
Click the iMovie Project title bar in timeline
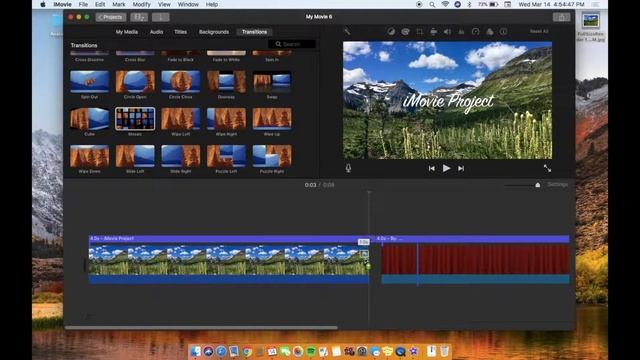(x=229, y=238)
